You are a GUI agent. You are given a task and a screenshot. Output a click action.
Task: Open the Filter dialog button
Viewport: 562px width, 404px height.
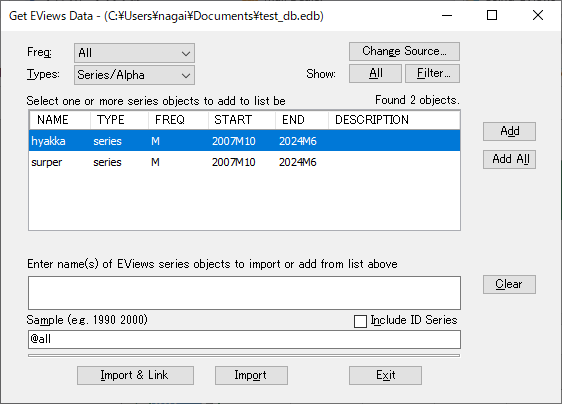click(433, 73)
